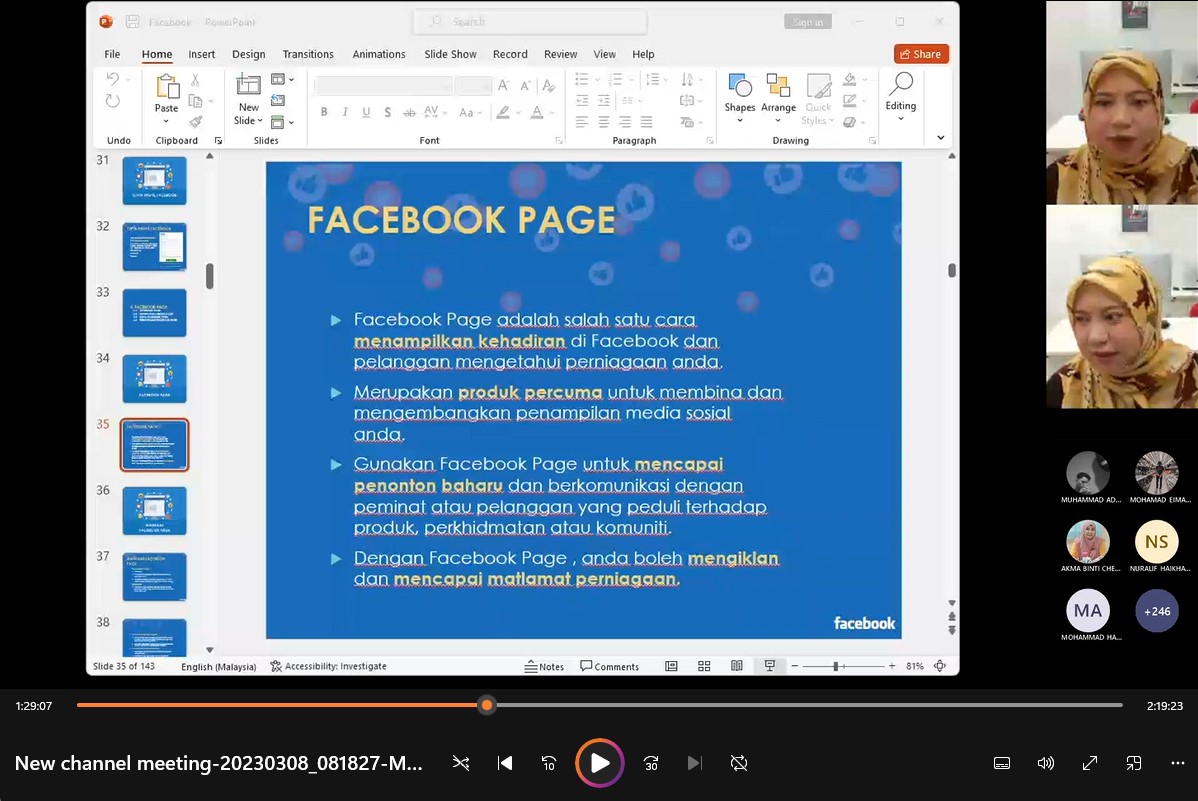Skip back 10 seconds in video
Image resolution: width=1198 pixels, height=801 pixels.
549,763
